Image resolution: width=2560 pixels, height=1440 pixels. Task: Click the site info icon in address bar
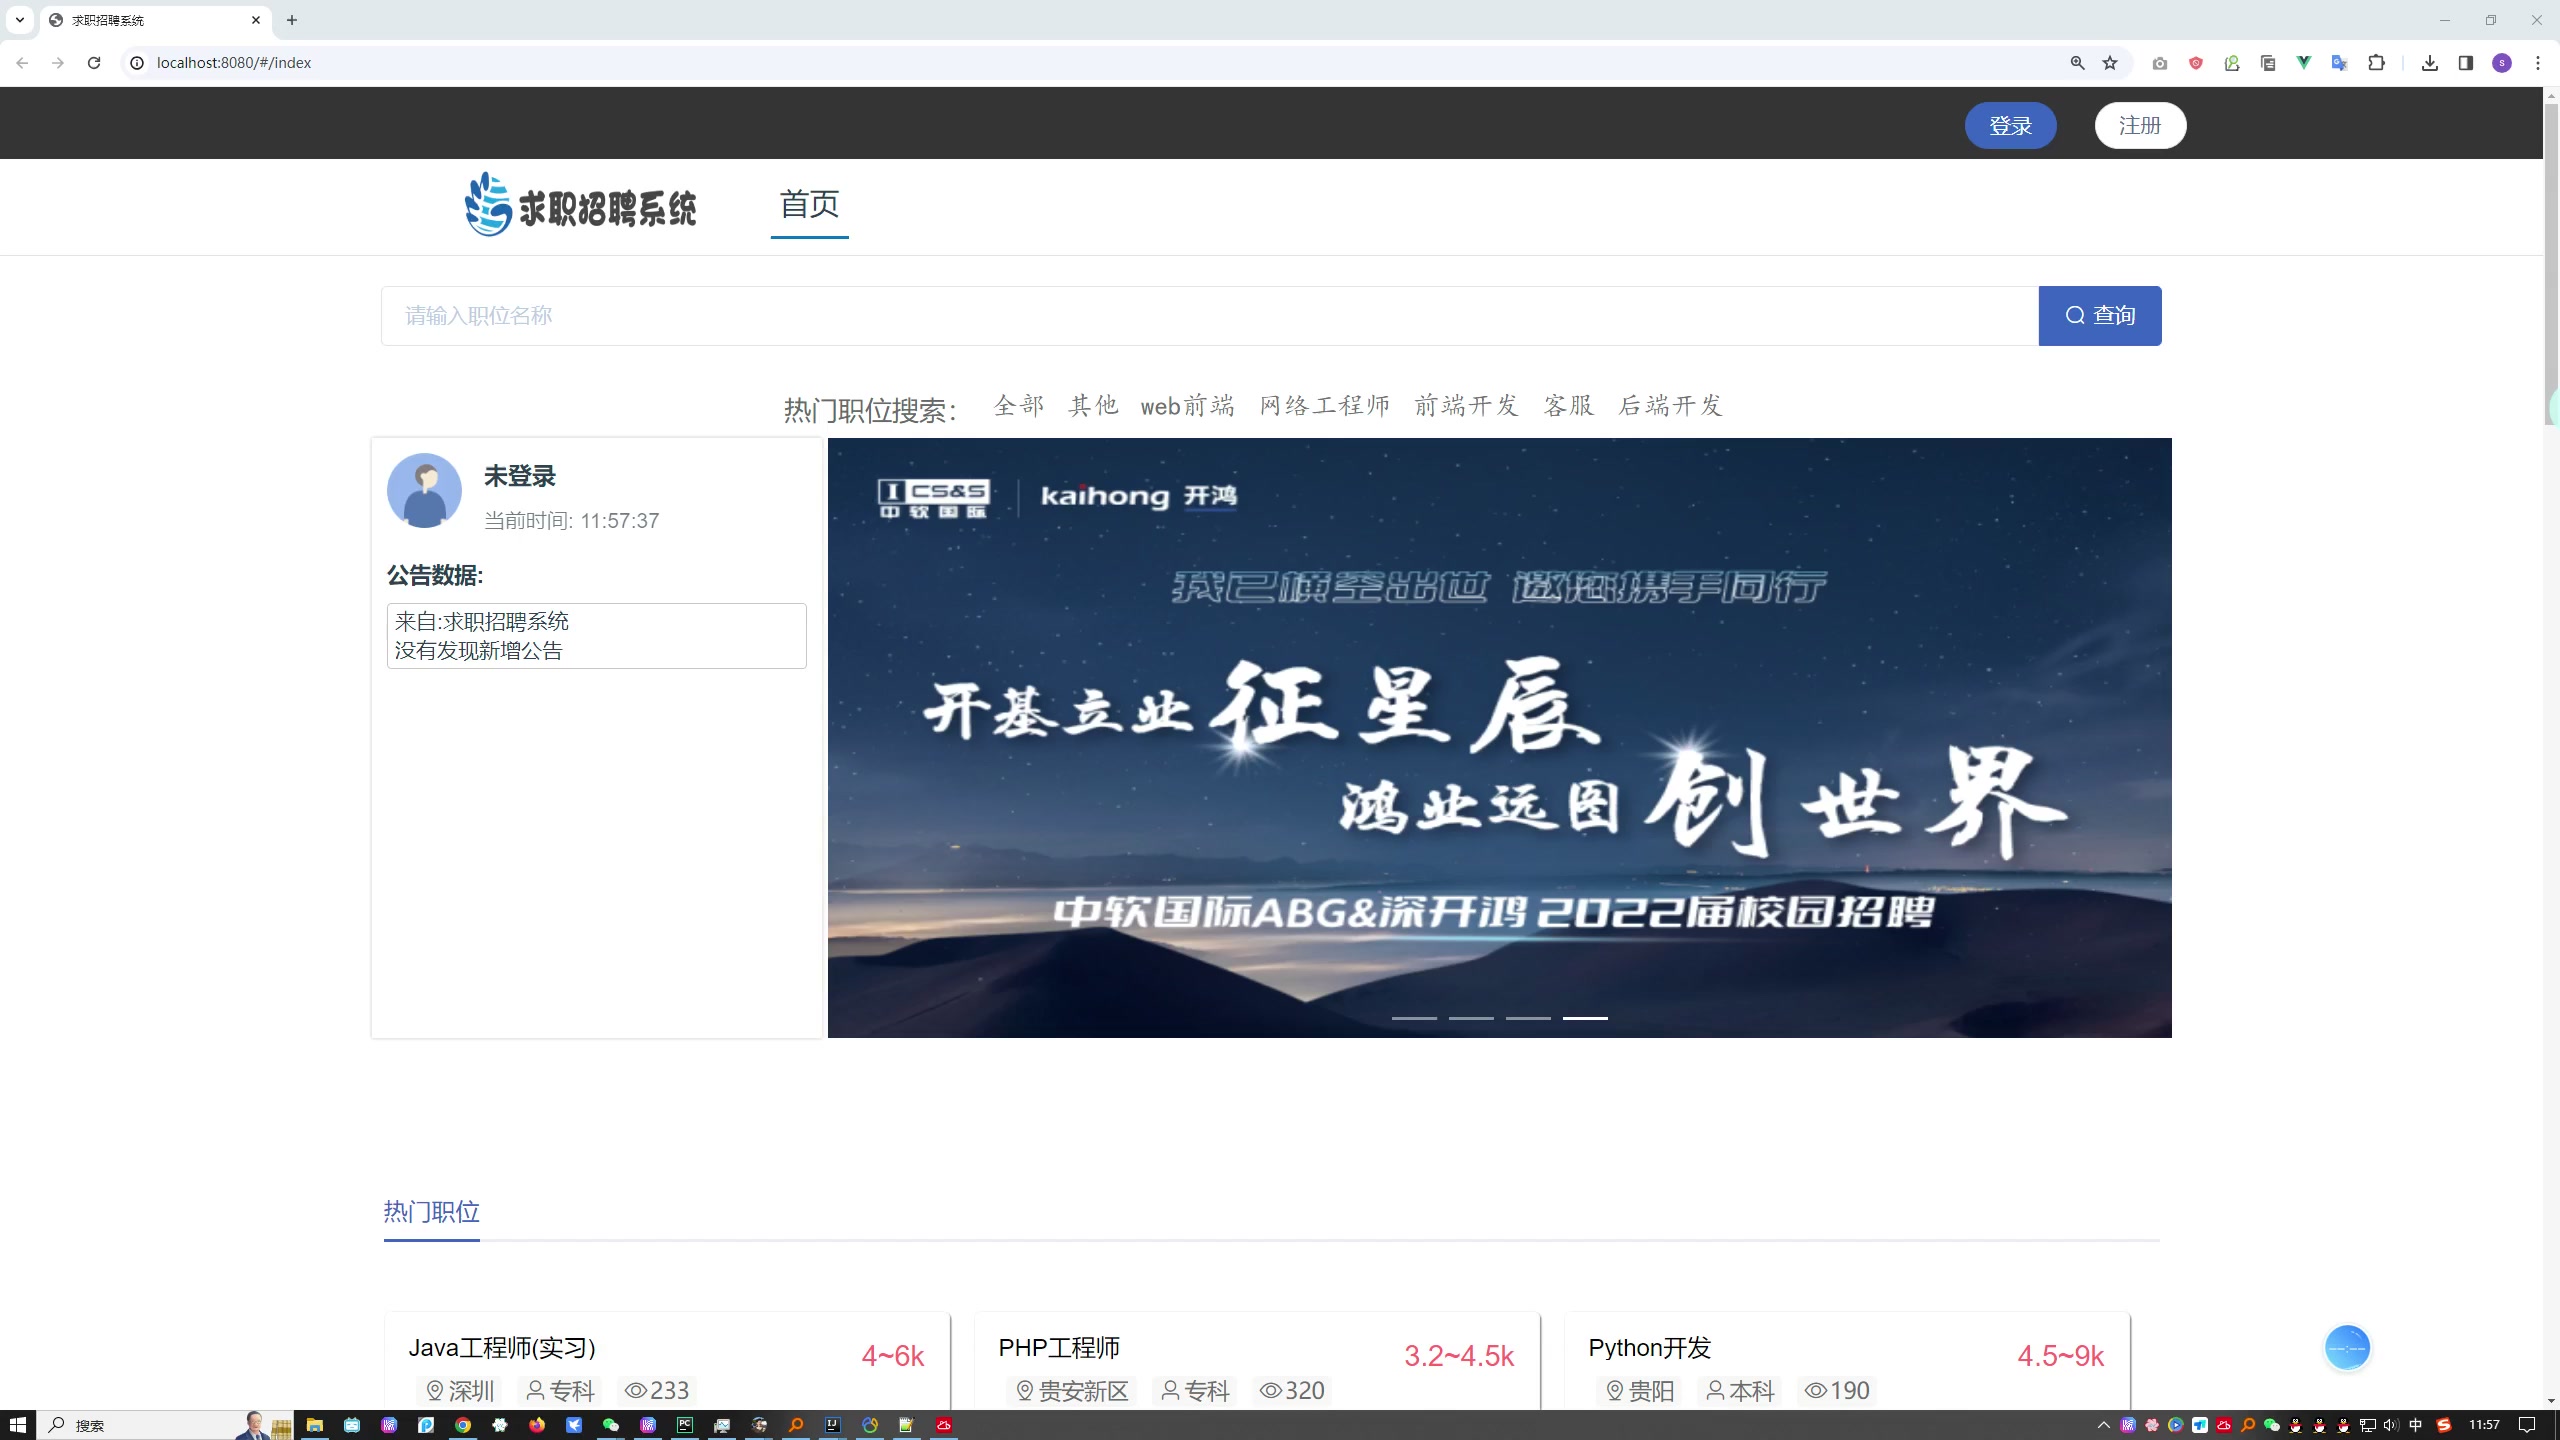tap(138, 63)
